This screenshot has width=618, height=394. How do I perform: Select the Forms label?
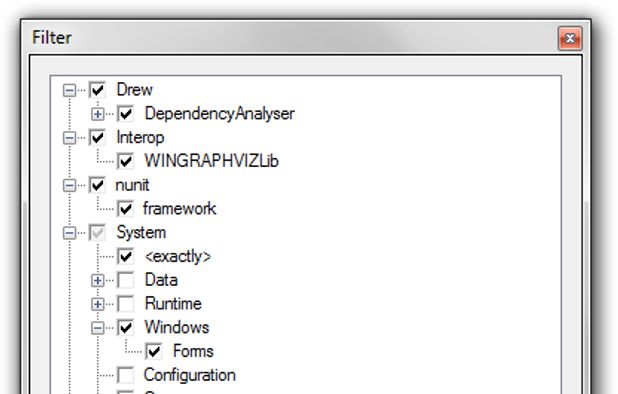(x=194, y=351)
